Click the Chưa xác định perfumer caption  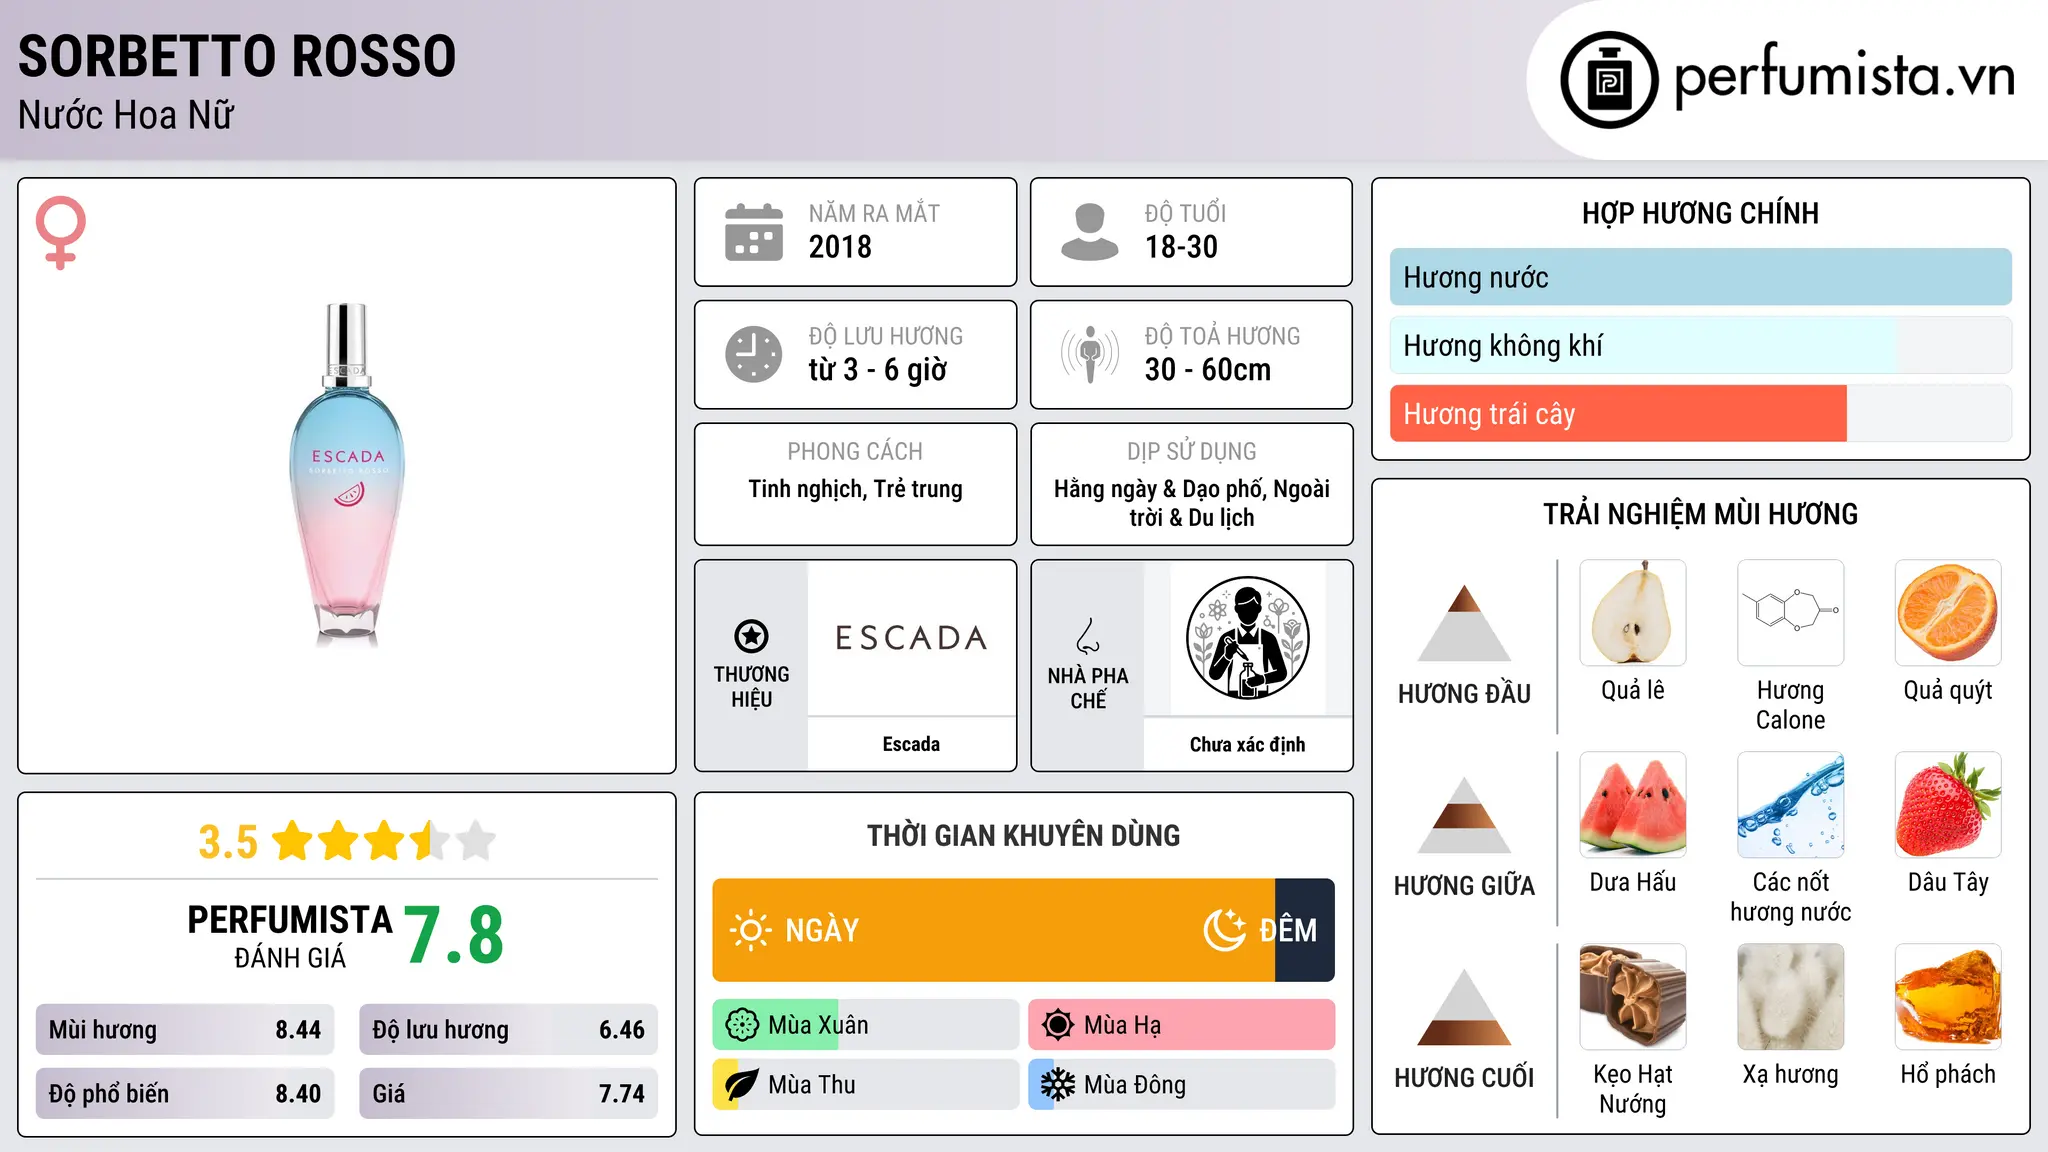pos(1247,744)
